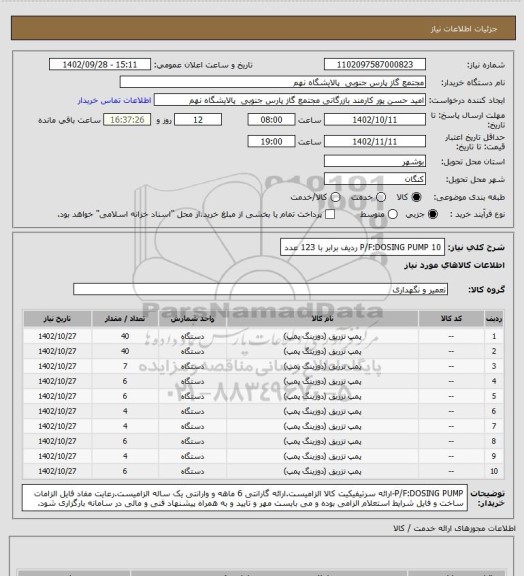The height and width of the screenshot is (576, 524).
Task: Select the متوسط purchase type radio
Action: pyautogui.click(x=392, y=214)
